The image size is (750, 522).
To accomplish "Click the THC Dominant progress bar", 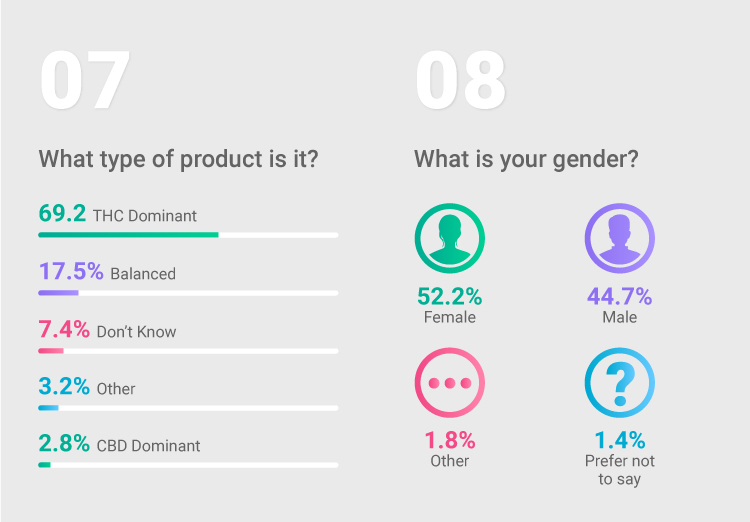I will click(x=188, y=235).
